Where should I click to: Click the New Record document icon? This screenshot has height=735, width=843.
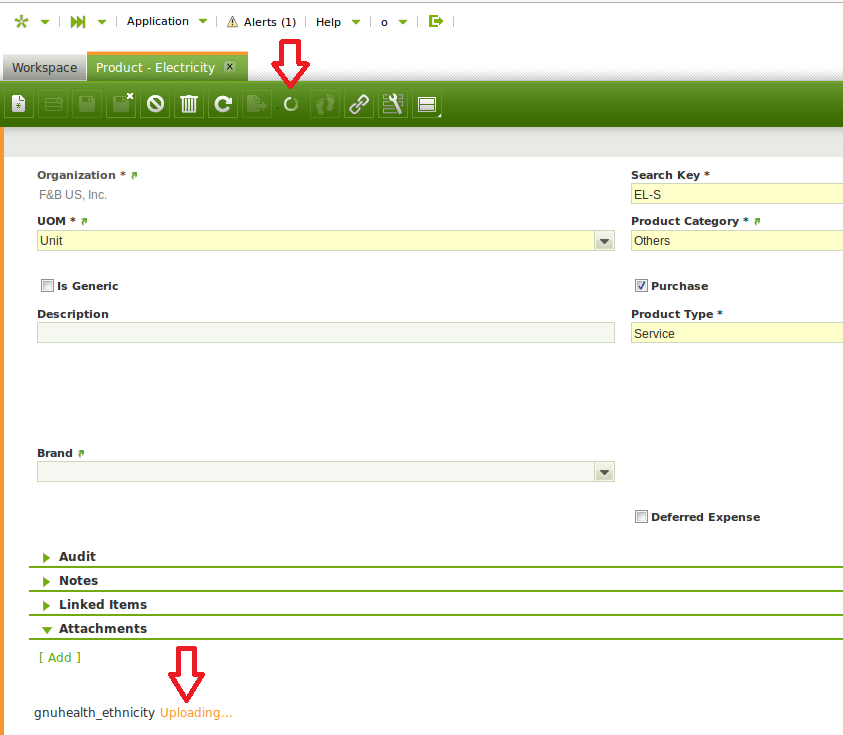pos(19,104)
